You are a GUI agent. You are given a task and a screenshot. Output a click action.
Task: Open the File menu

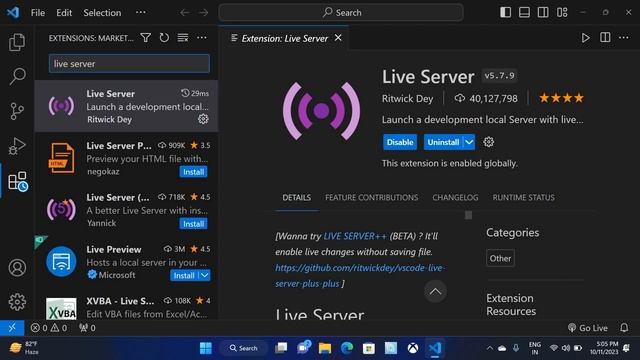[x=38, y=13]
